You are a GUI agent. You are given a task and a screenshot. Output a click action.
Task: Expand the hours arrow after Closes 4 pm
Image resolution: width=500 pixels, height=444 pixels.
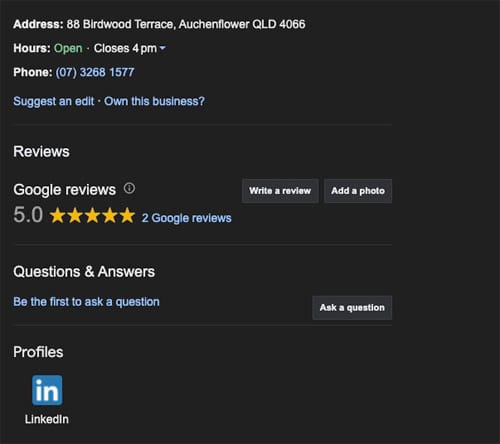click(162, 48)
